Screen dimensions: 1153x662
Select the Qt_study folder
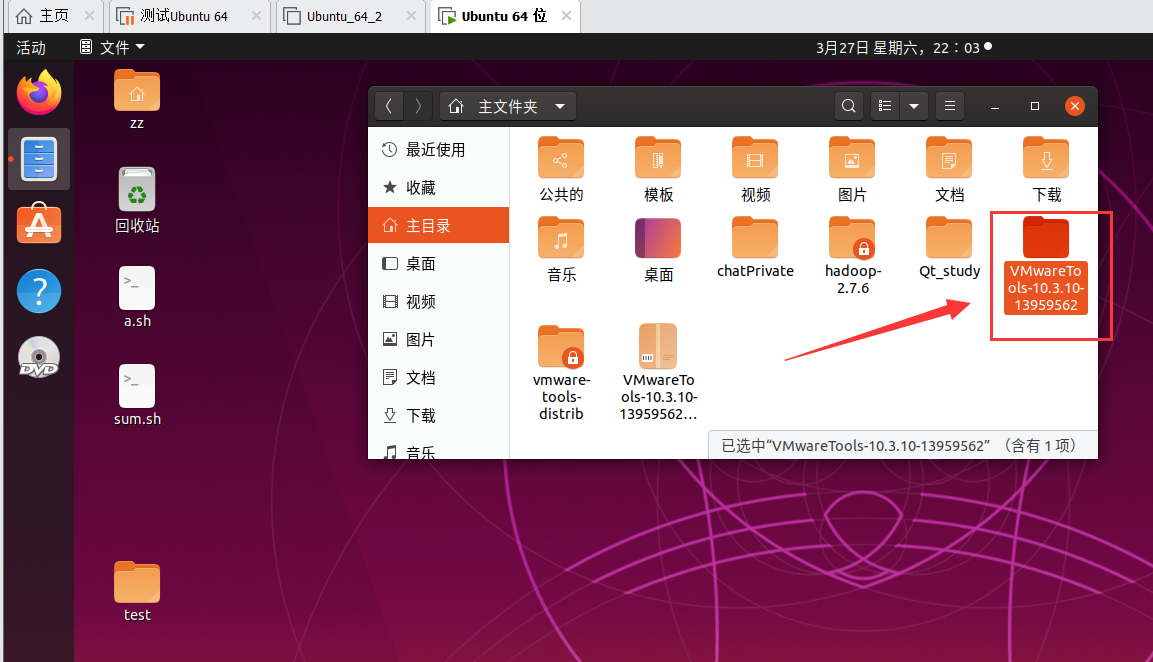(949, 248)
